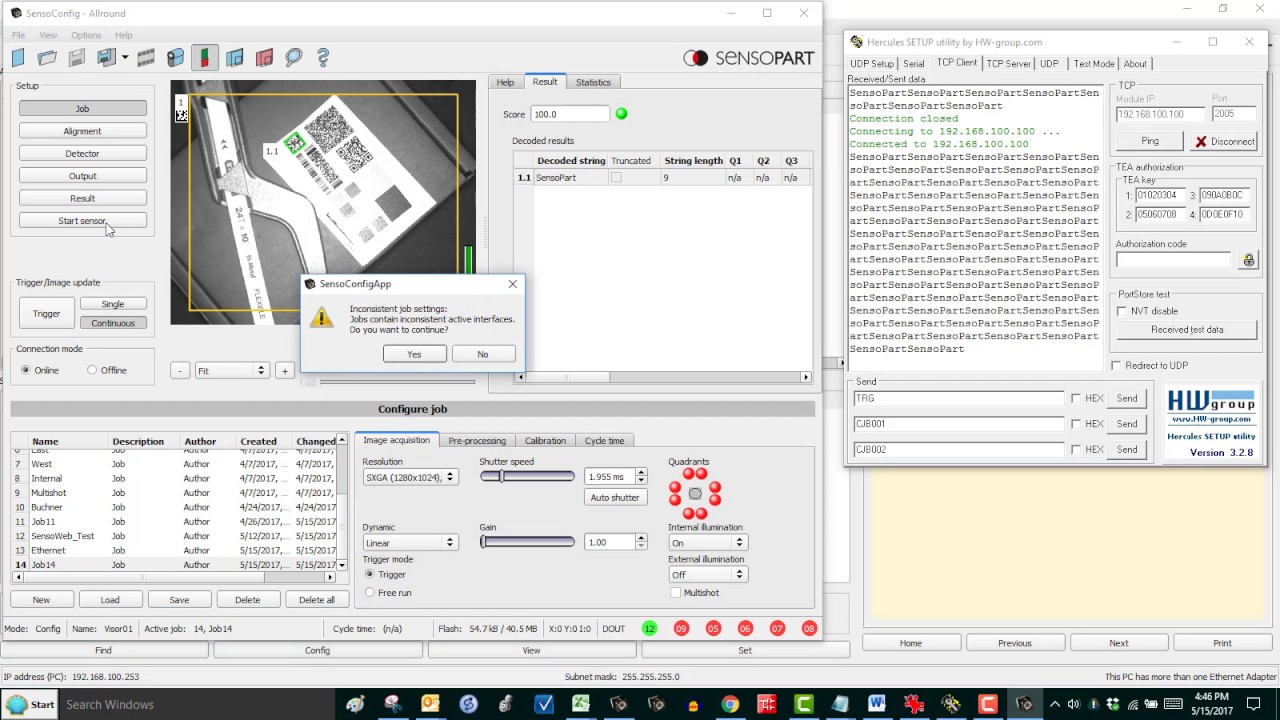Click the zoom out minus button

pos(180,371)
